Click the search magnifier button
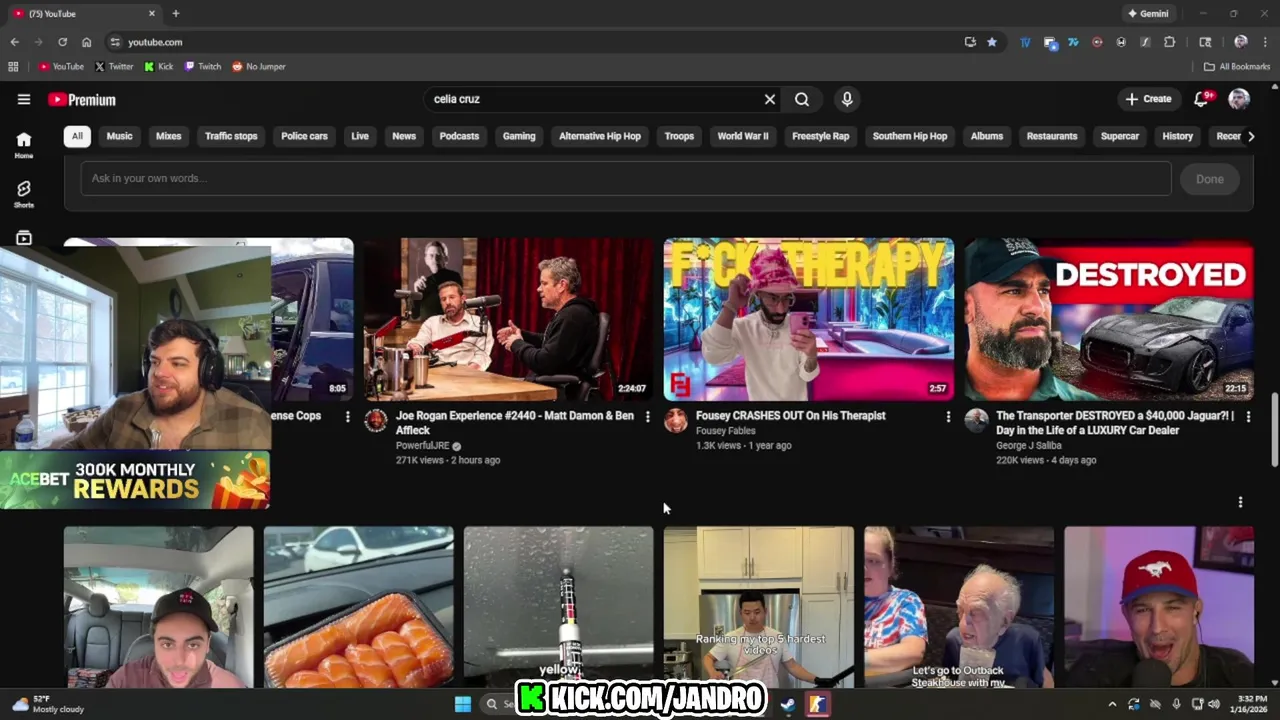 802,99
